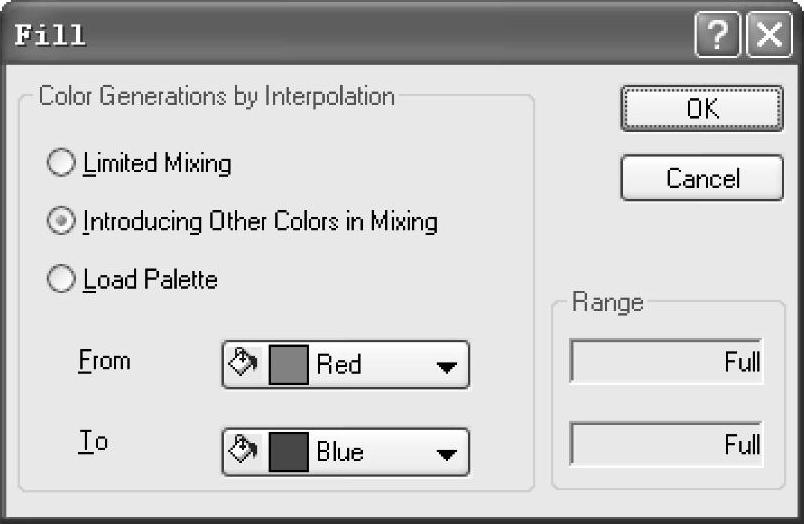Expand the To color dropdown arrow
804x524 pixels.
point(446,453)
